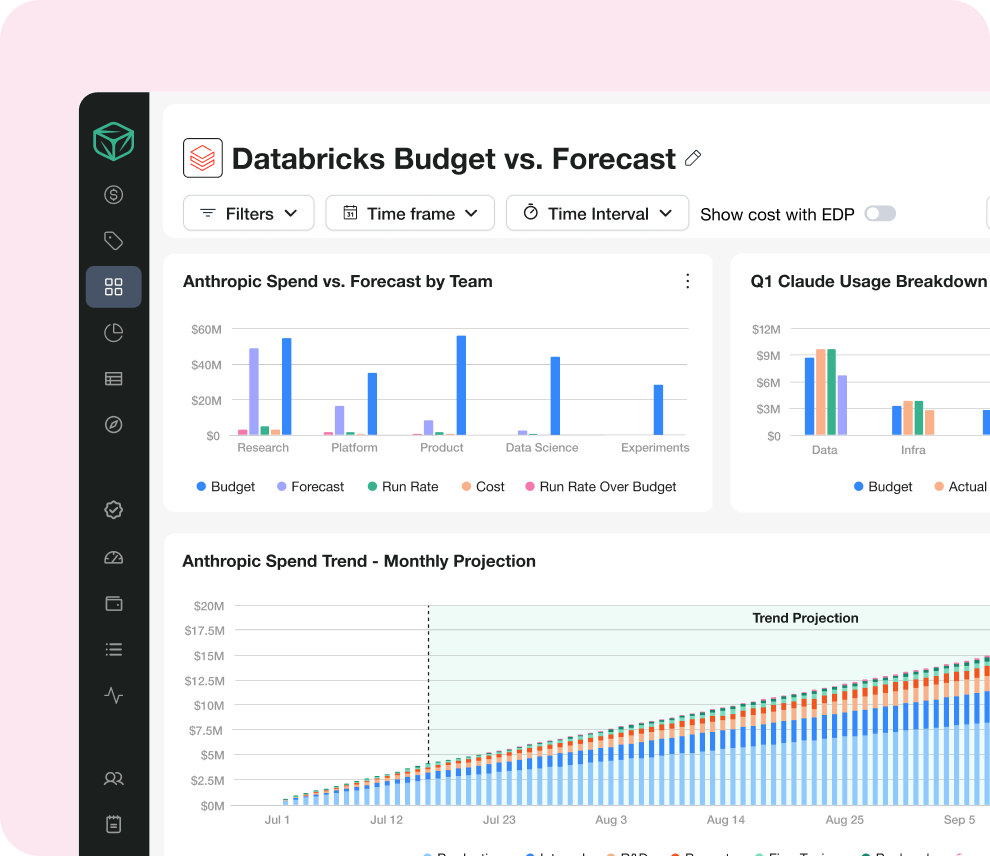Click the Data Science team axis label
Viewport: 990px width, 856px height.
(542, 448)
